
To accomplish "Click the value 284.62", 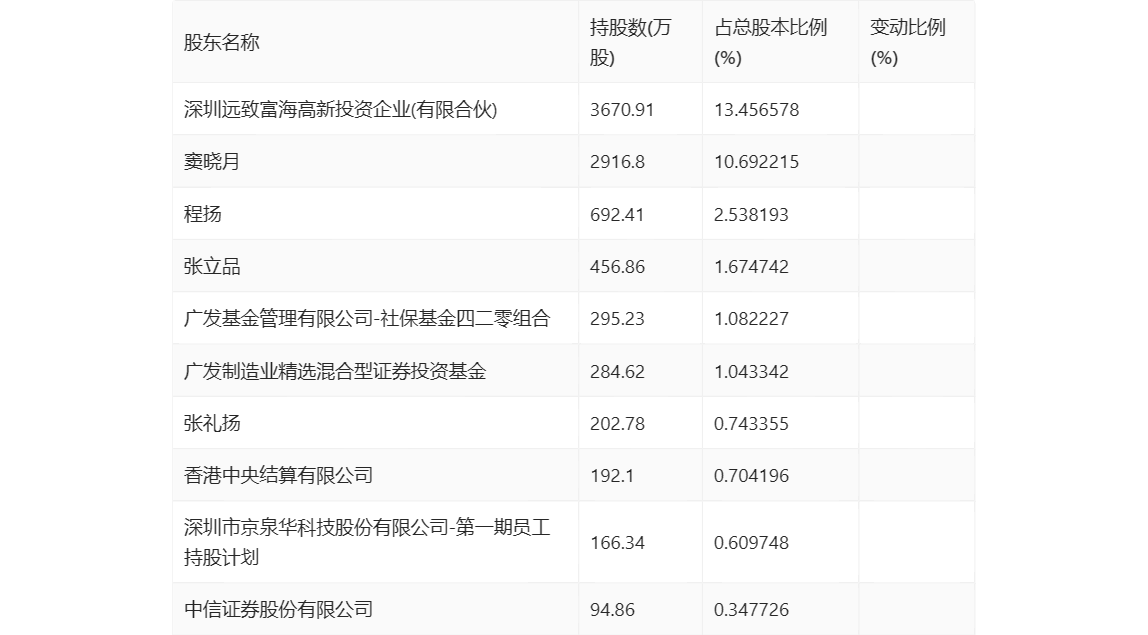I will [x=617, y=371].
